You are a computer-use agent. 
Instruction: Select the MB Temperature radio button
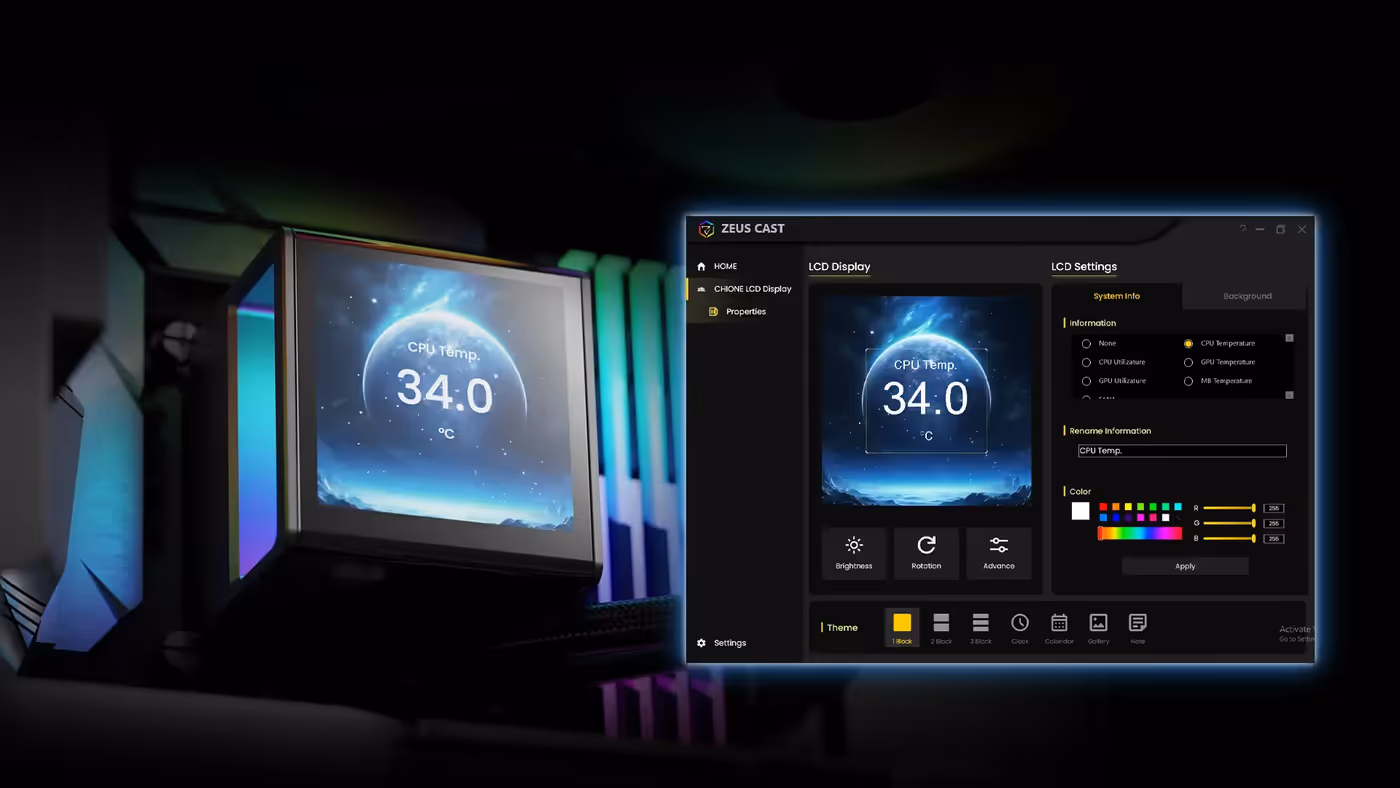click(1188, 381)
